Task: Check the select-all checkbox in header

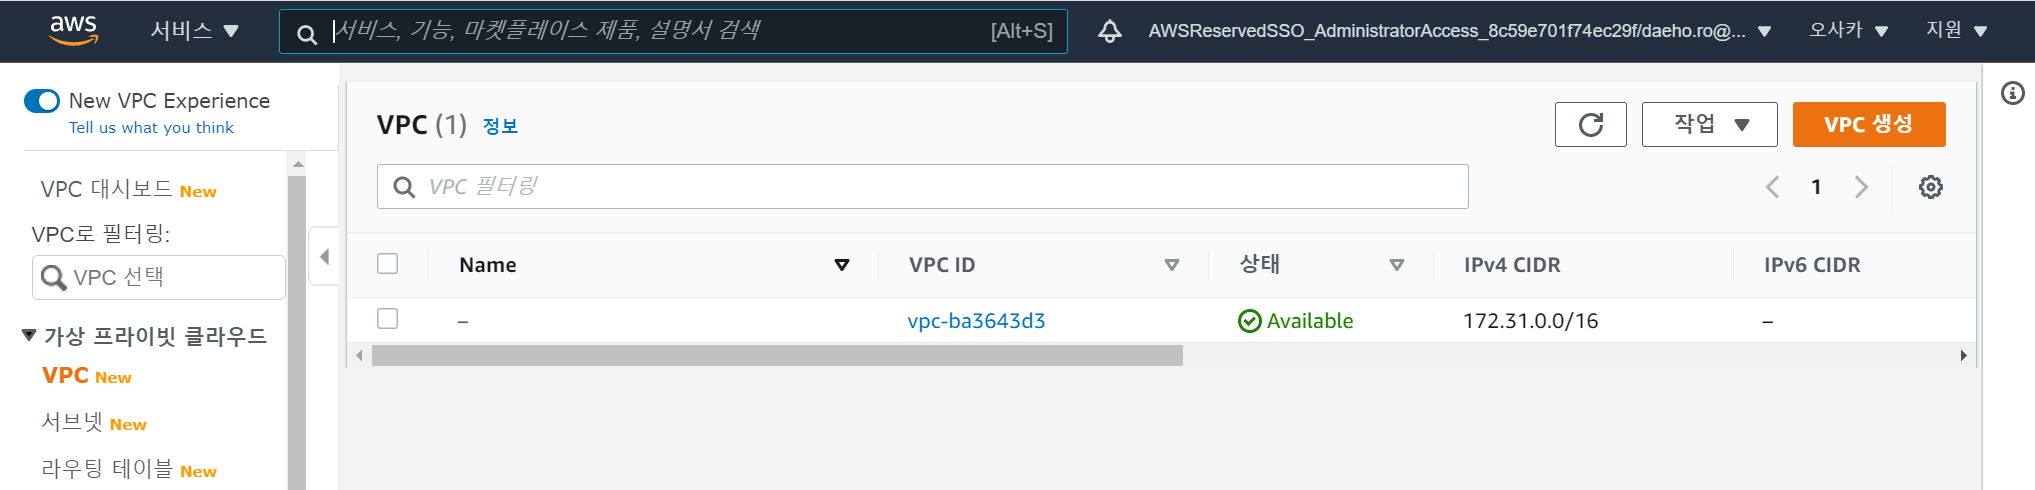Action: [x=388, y=264]
